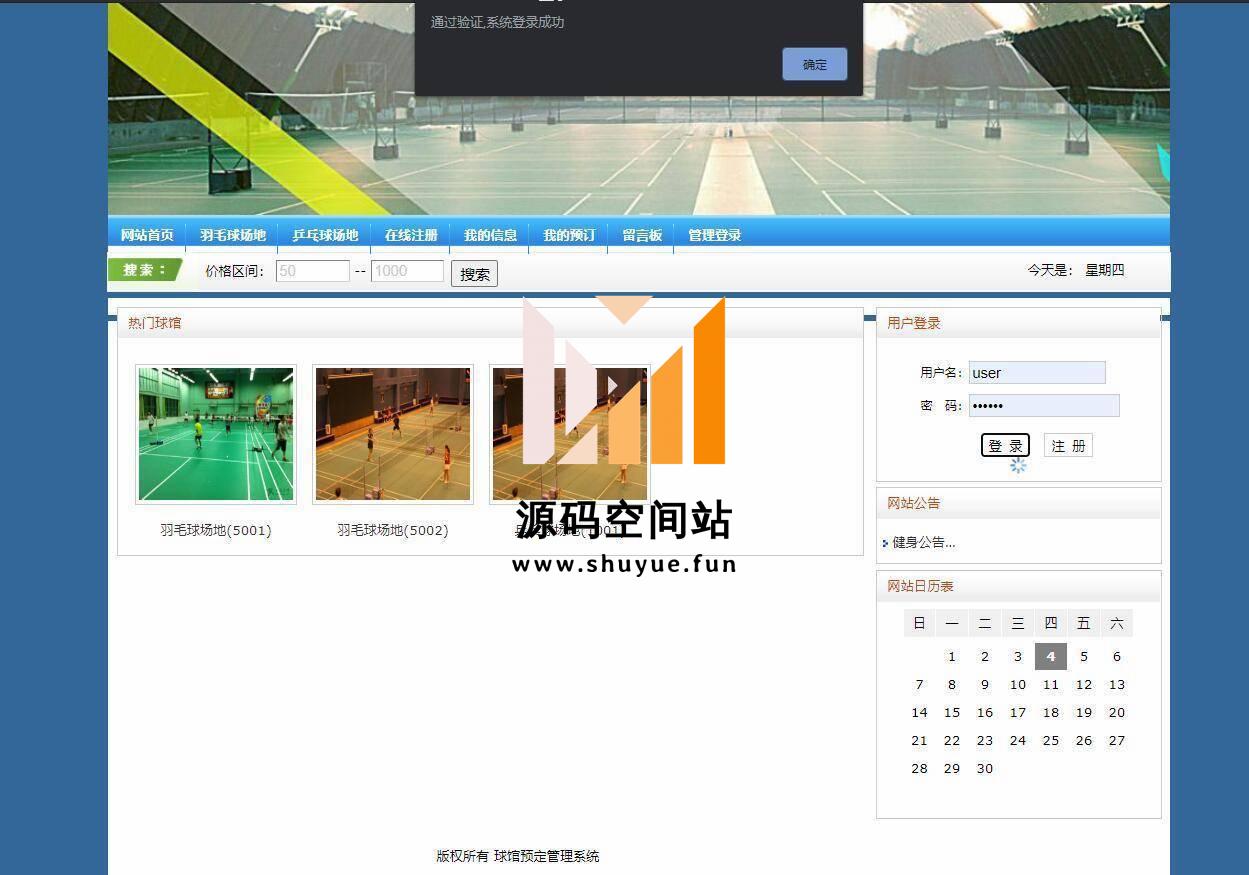This screenshot has width=1249, height=875.
Task: Focus the minimum price field showing 50
Action: point(313,271)
